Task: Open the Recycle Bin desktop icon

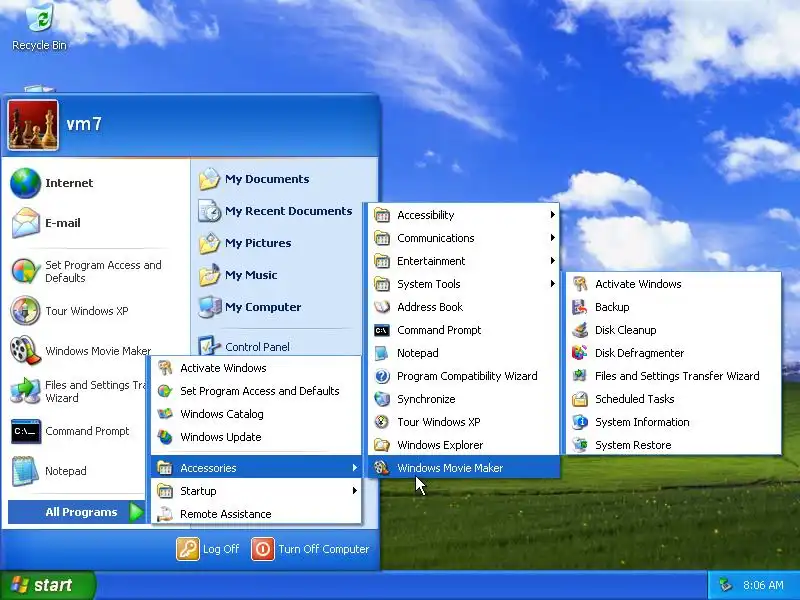Action: click(39, 27)
